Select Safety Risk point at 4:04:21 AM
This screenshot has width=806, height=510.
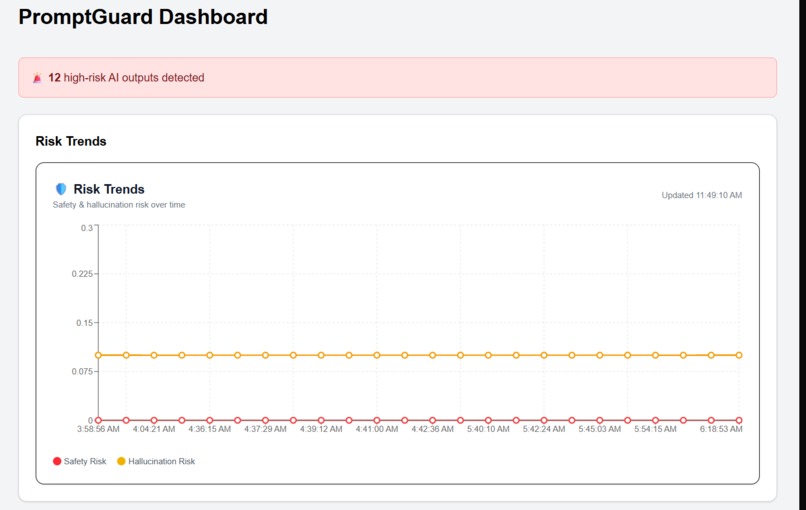point(154,420)
